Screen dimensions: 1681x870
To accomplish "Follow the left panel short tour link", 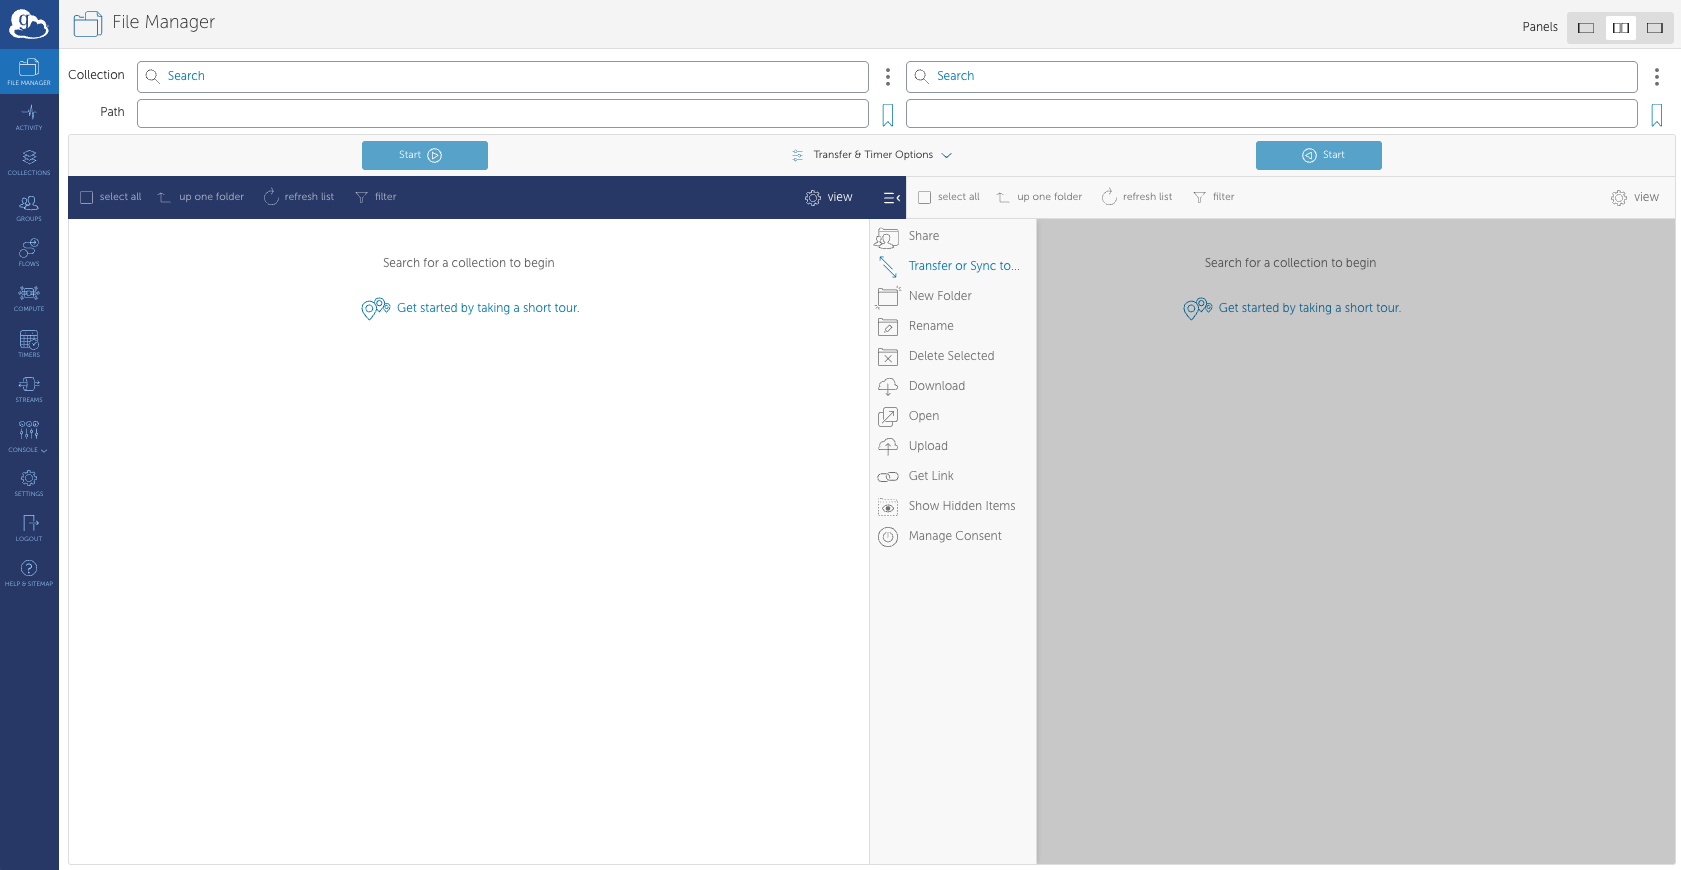I will click(x=487, y=308).
